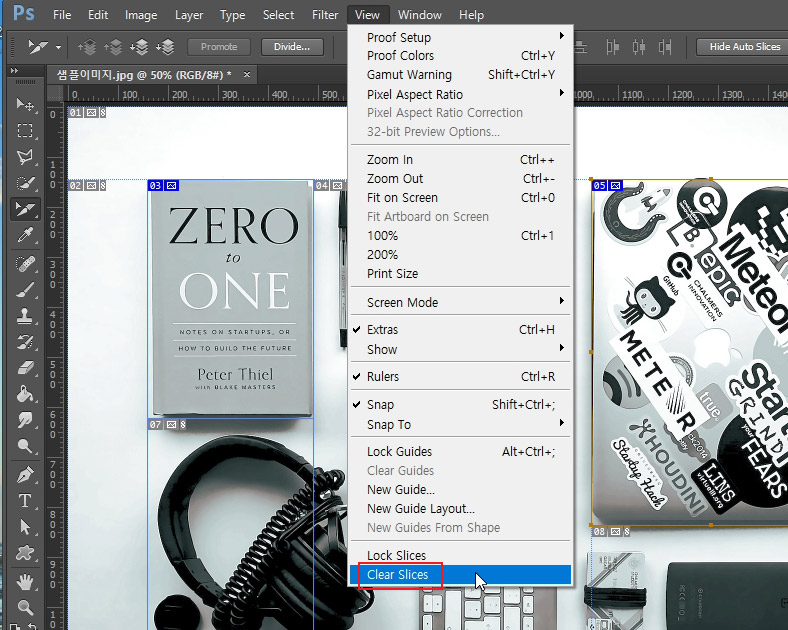Screen dimensions: 788x630
Task: Open the Image menu
Action: (x=141, y=15)
